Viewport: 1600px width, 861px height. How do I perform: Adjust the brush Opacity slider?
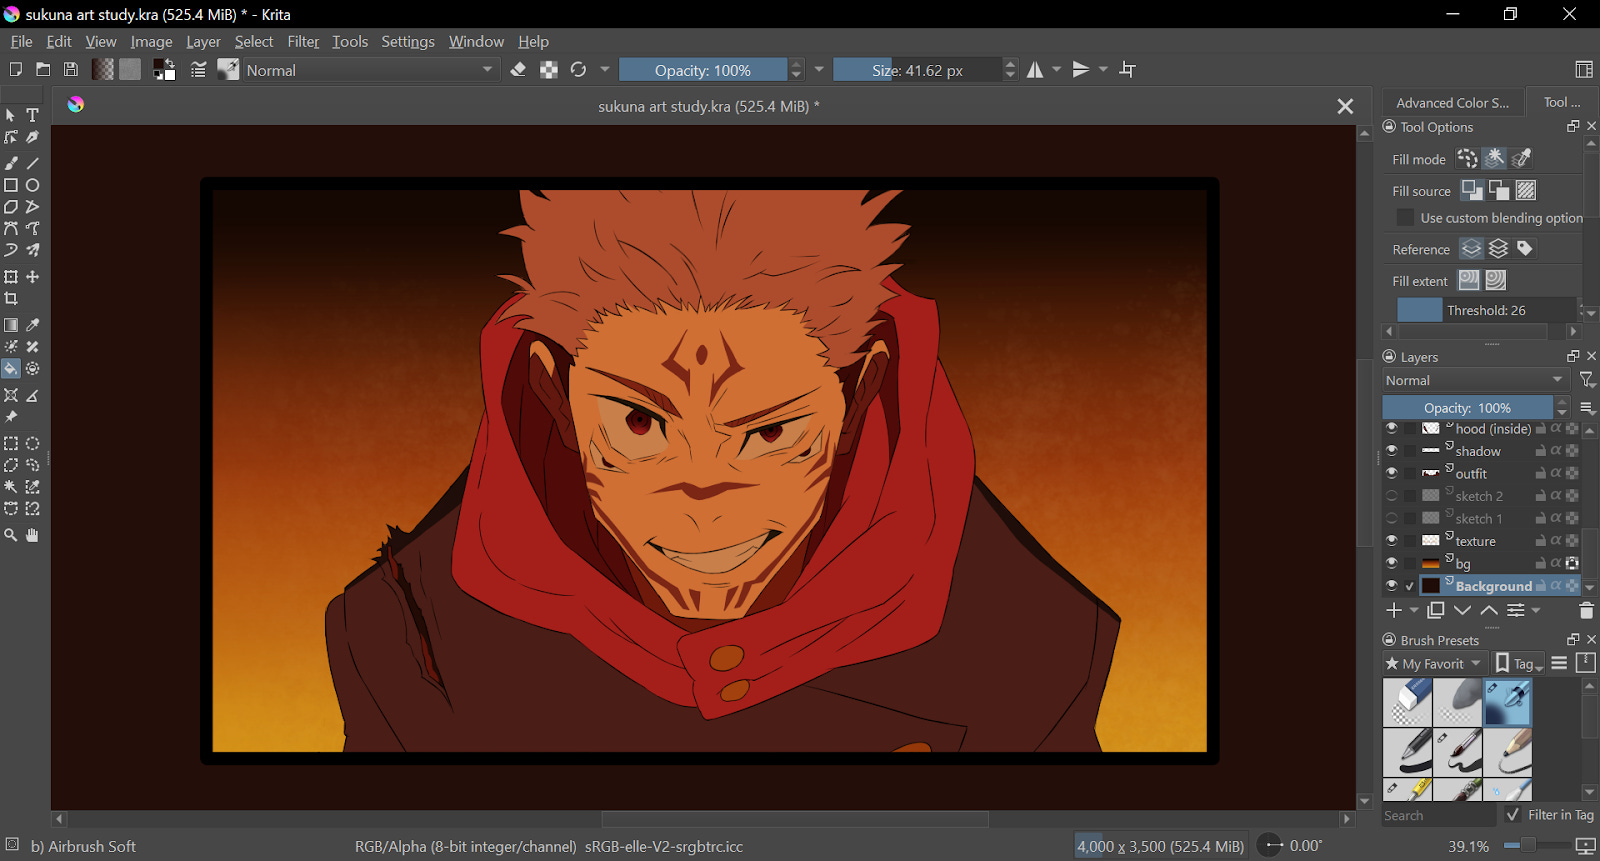703,70
